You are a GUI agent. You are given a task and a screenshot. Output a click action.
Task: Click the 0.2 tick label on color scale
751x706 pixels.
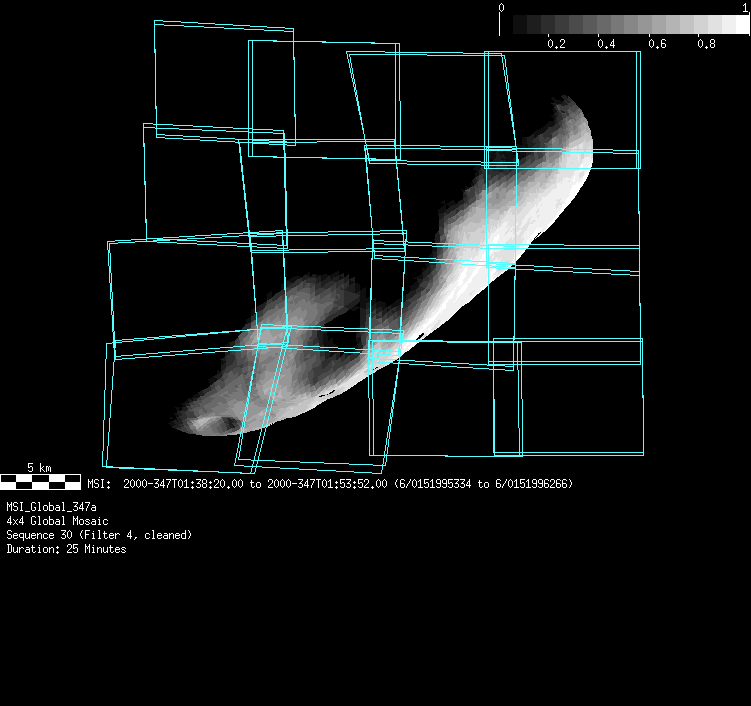[556, 44]
